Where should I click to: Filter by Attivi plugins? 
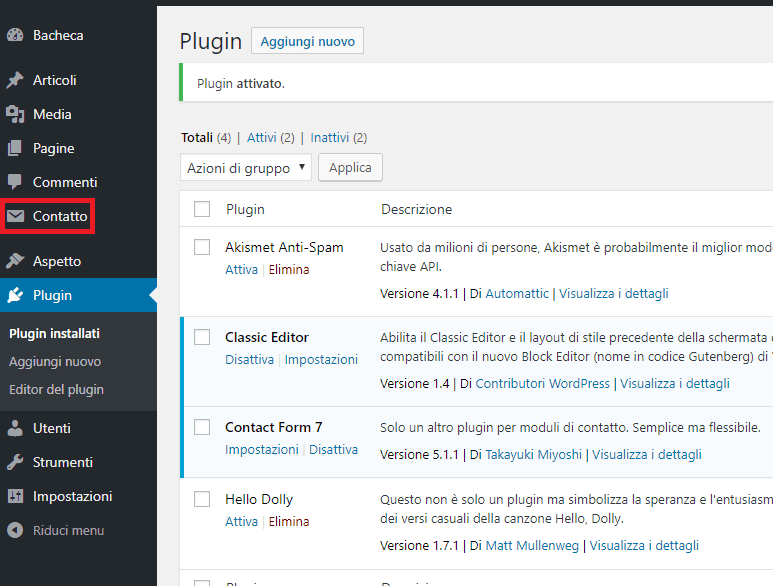tap(261, 138)
